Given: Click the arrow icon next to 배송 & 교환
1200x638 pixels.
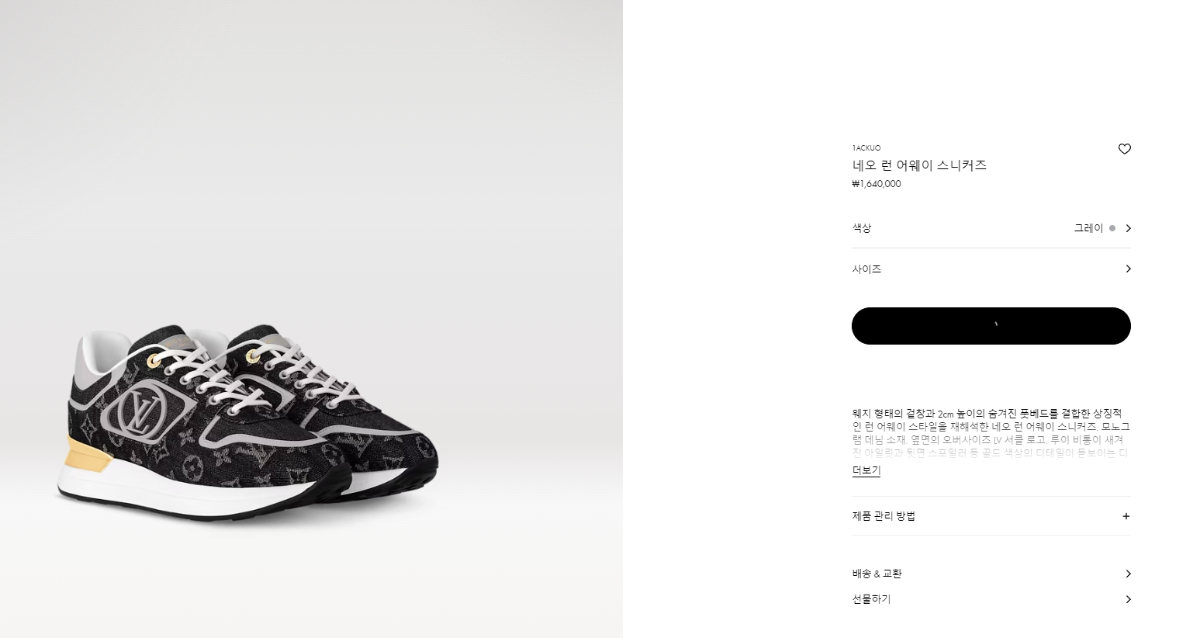Looking at the screenshot, I should pos(1128,574).
